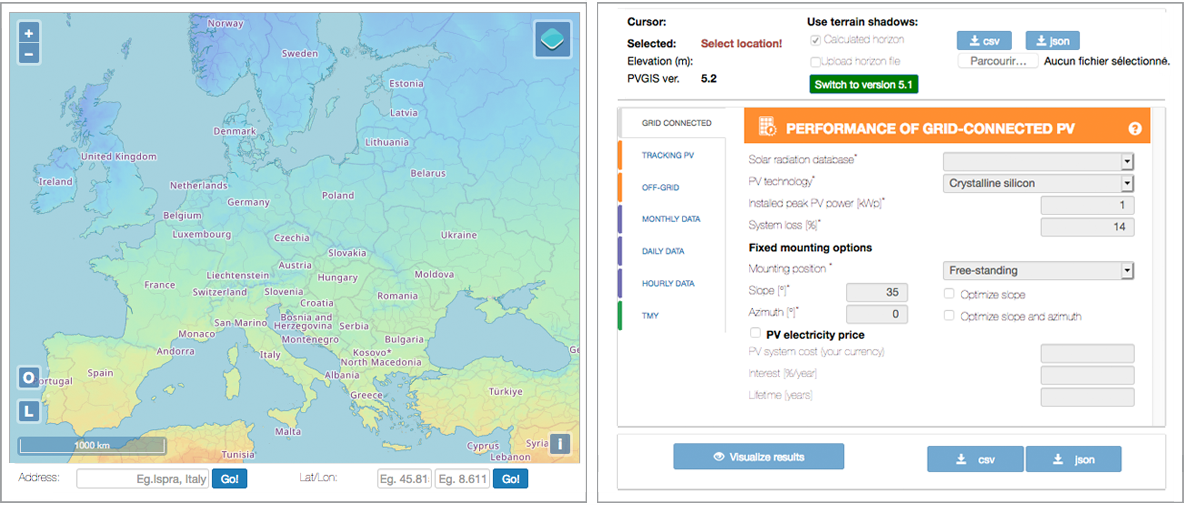Viewport: 1185px width, 505px height.
Task: Download horizon data as json at top
Action: pos(1052,41)
